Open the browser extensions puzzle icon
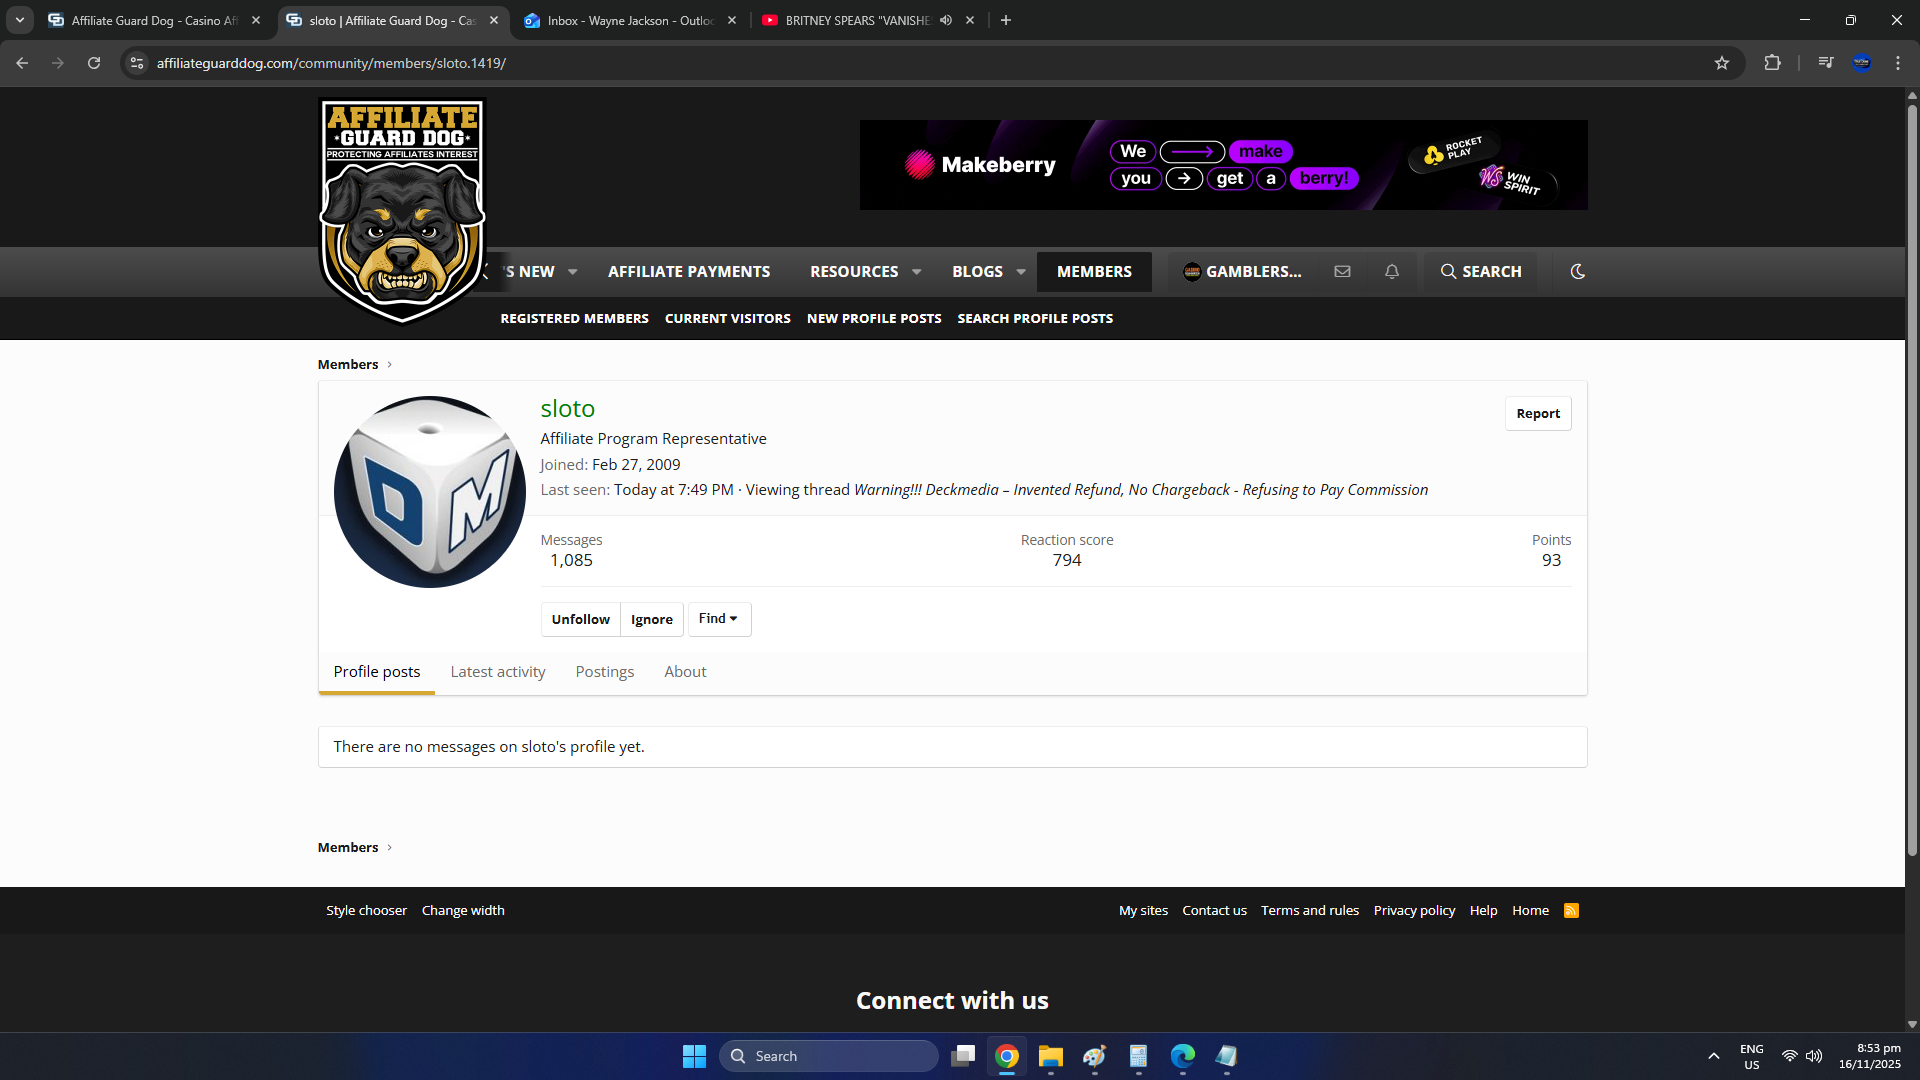 tap(1772, 62)
